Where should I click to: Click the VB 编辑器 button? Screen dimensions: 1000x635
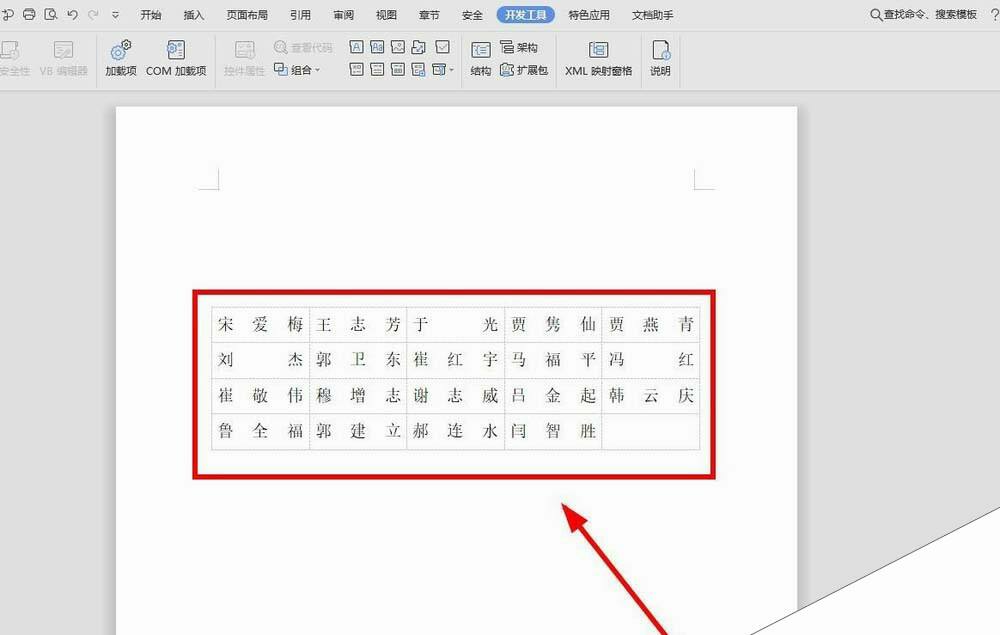tap(63, 59)
